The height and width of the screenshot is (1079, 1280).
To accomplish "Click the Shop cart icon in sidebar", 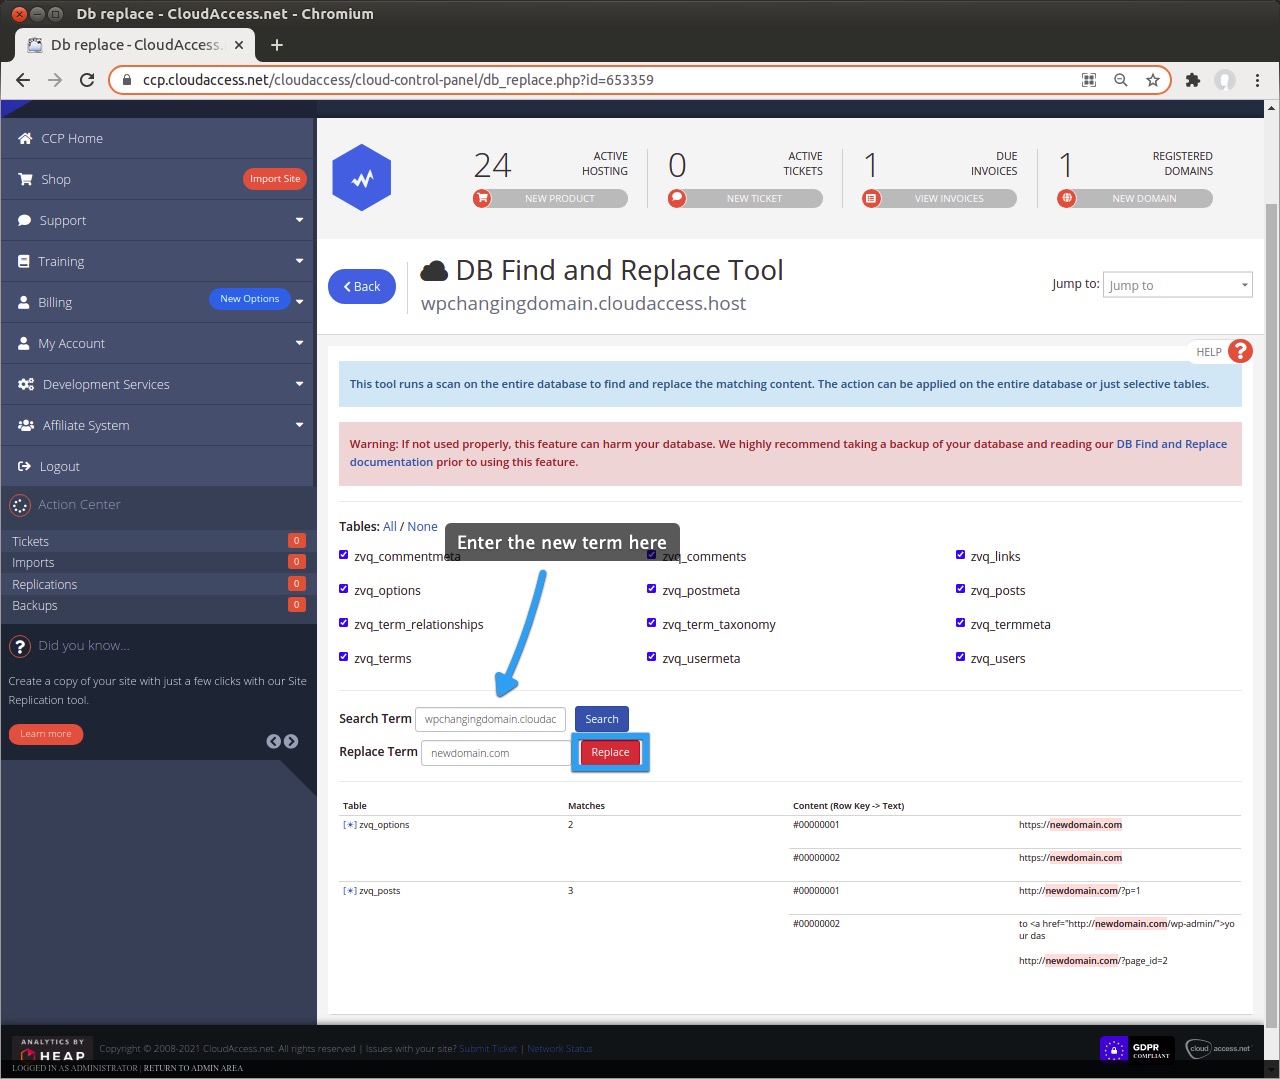I will pos(25,179).
